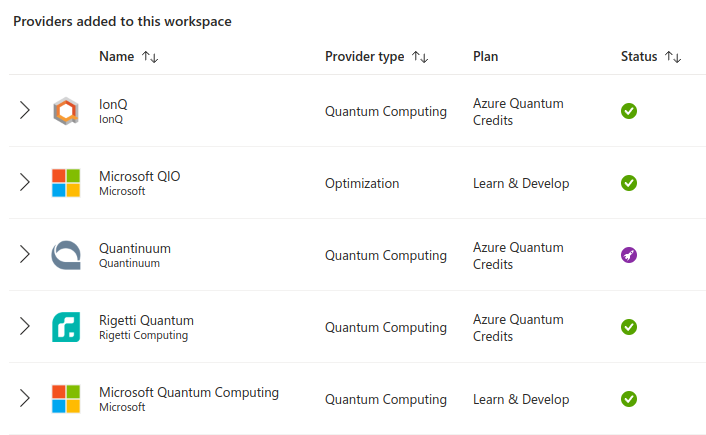Expand the Rigetti Quantum row

tap(25, 326)
